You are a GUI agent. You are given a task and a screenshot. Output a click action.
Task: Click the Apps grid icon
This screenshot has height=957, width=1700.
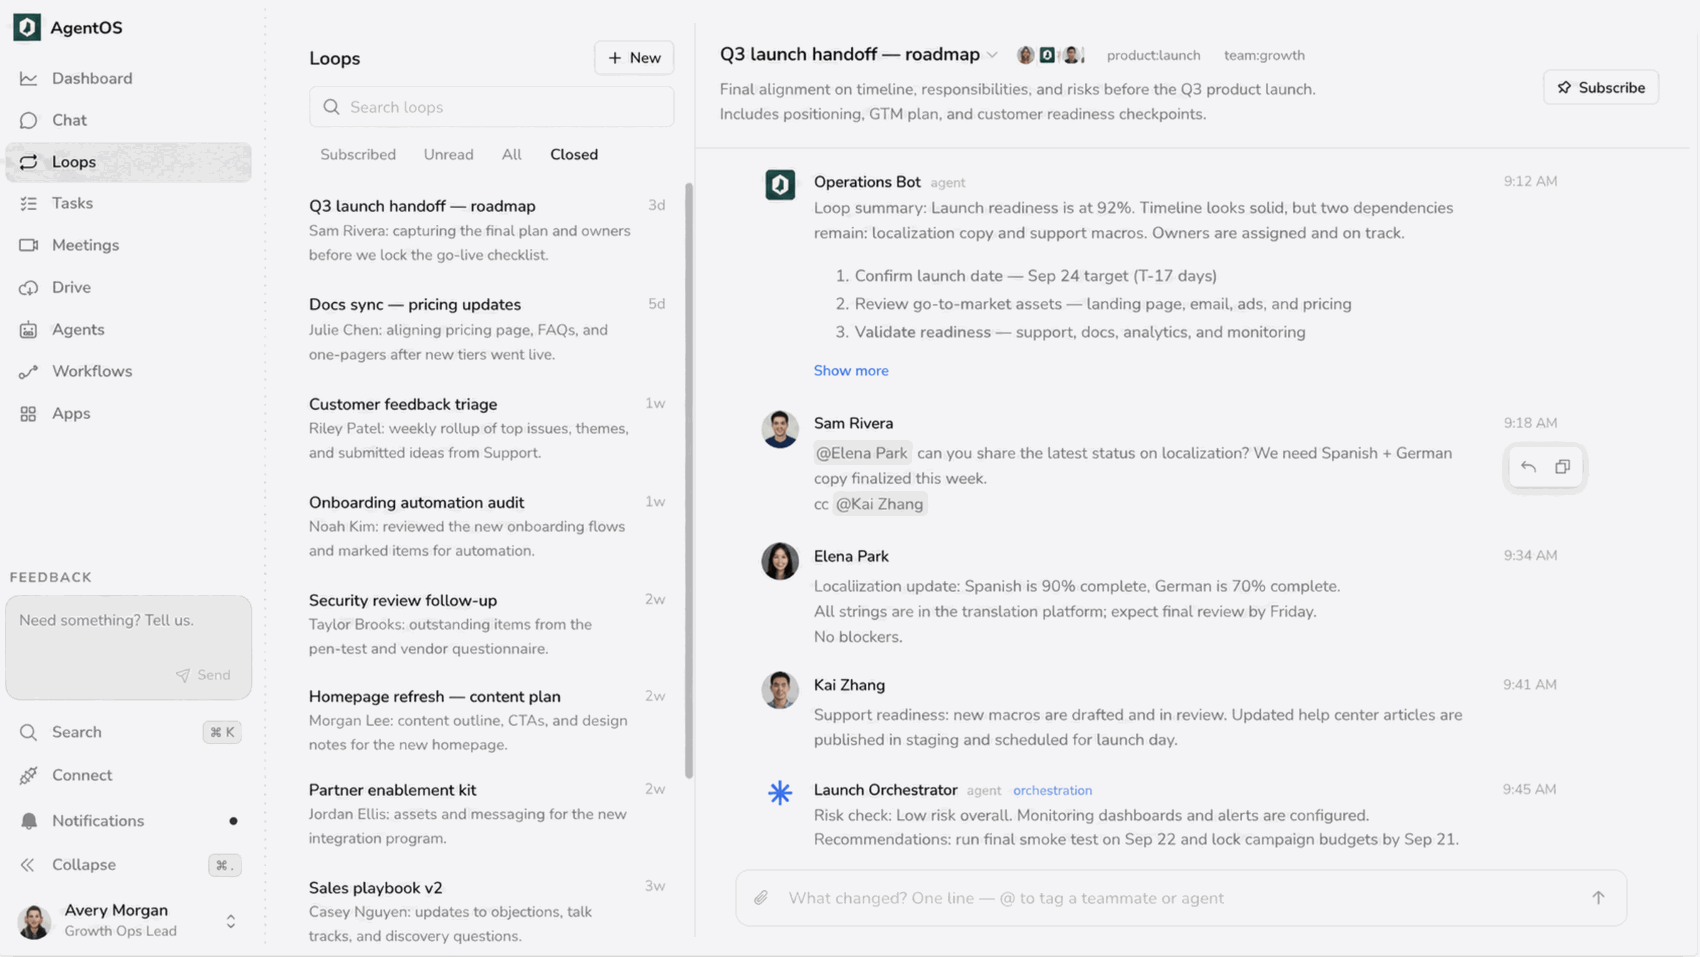click(x=28, y=413)
